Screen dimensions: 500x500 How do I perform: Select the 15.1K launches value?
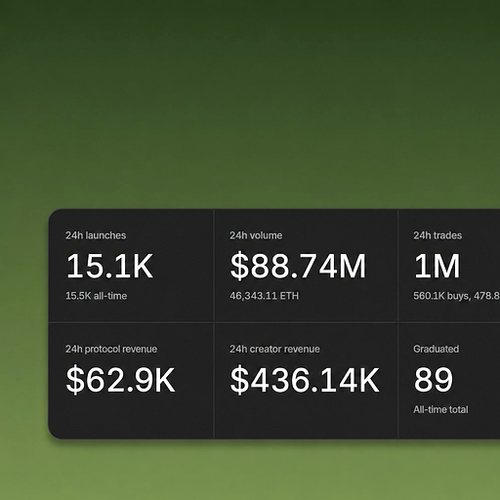pyautogui.click(x=110, y=266)
